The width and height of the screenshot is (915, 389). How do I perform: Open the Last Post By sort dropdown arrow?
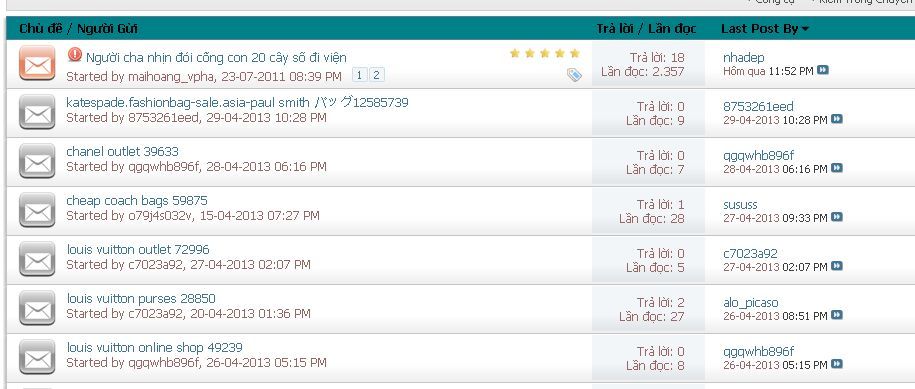tap(806, 29)
